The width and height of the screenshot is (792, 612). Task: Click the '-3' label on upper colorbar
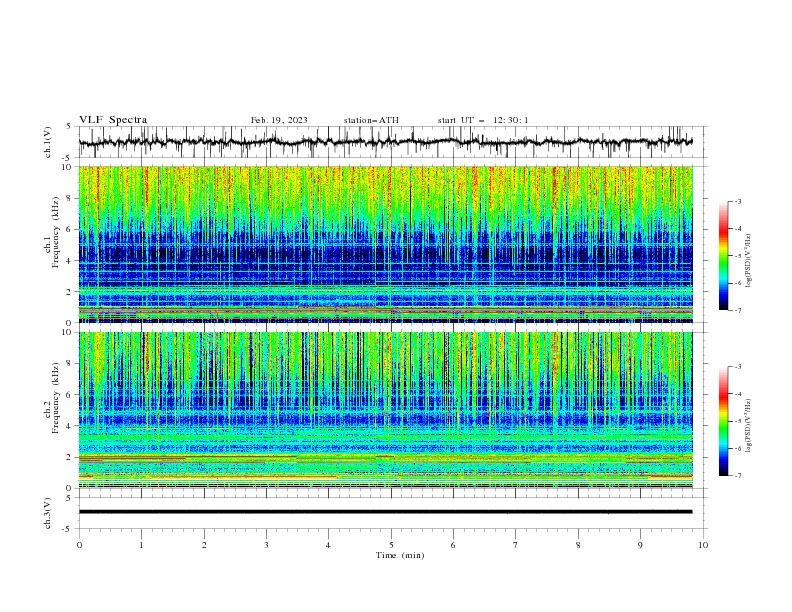pyautogui.click(x=738, y=201)
